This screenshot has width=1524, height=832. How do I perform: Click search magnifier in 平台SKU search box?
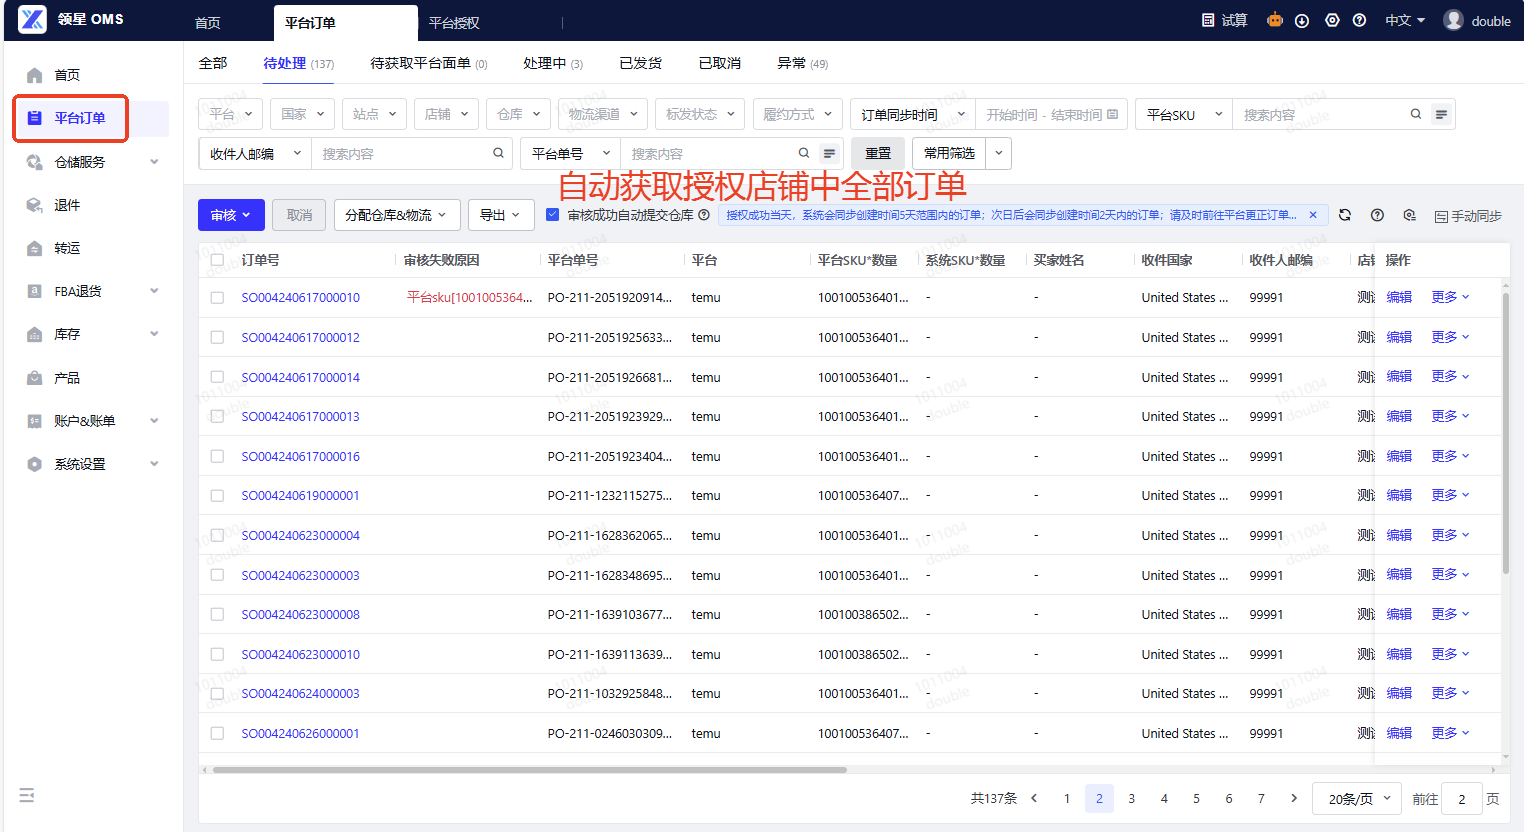1415,114
